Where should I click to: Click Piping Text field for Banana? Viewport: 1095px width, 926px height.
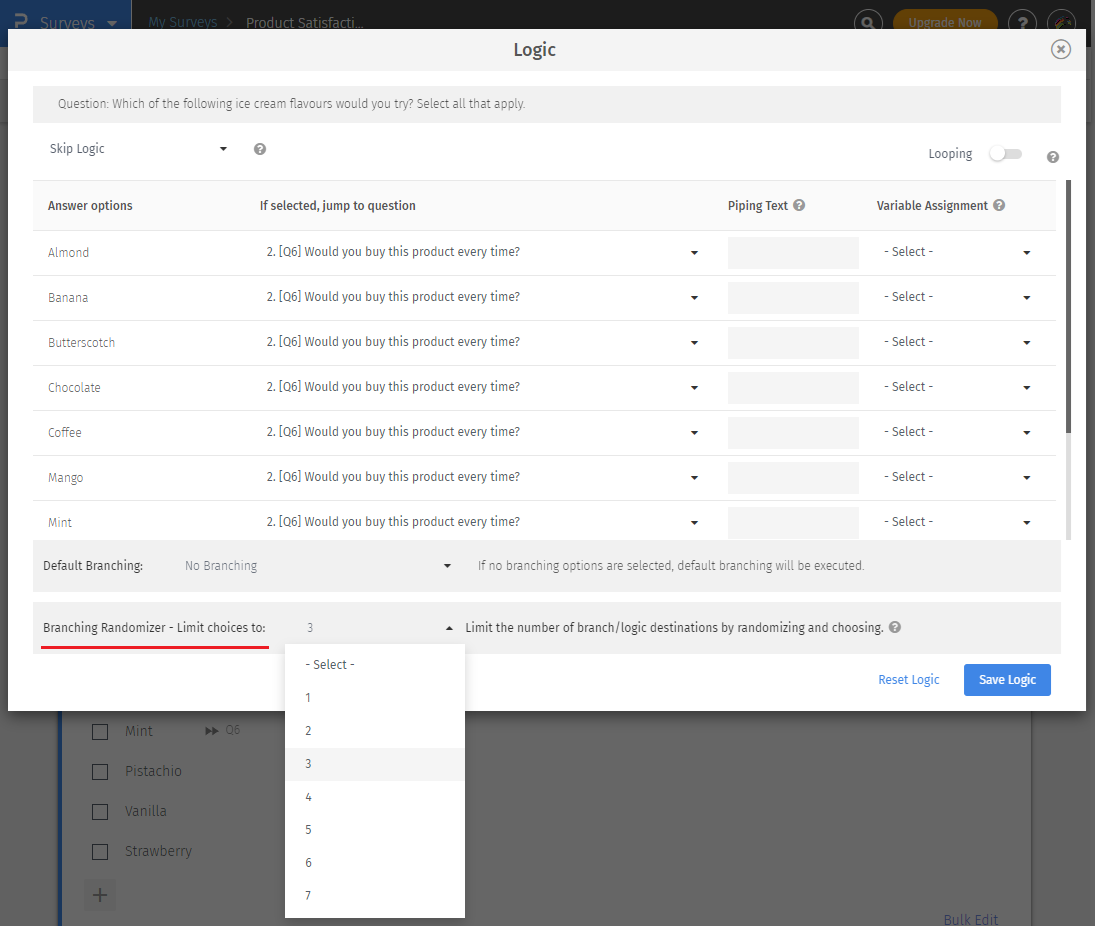coord(793,298)
